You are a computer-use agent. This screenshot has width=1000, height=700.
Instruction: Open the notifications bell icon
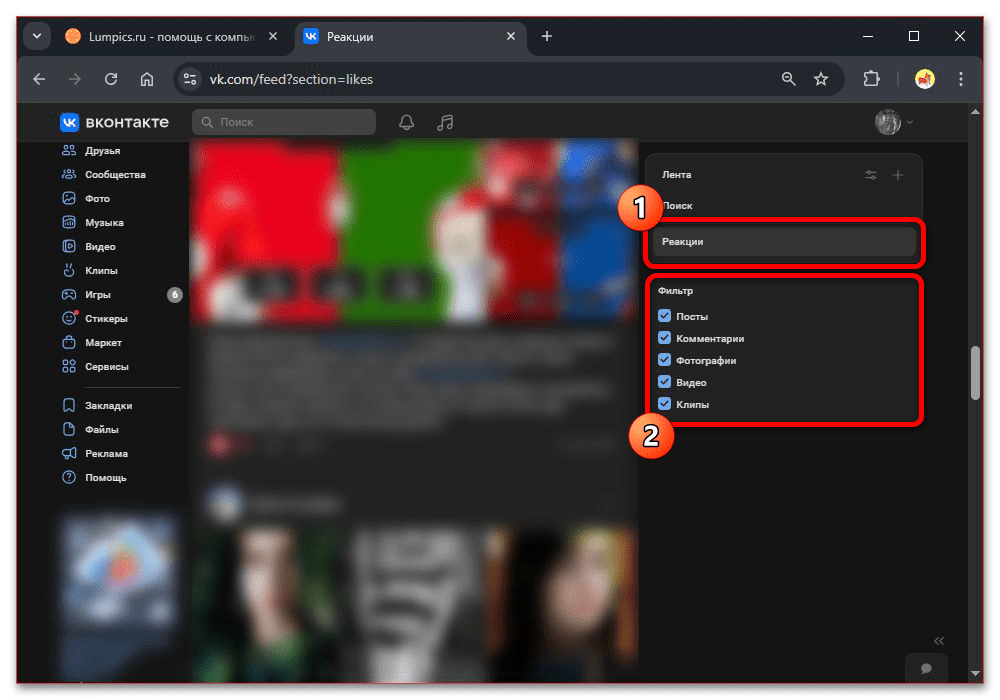click(406, 122)
